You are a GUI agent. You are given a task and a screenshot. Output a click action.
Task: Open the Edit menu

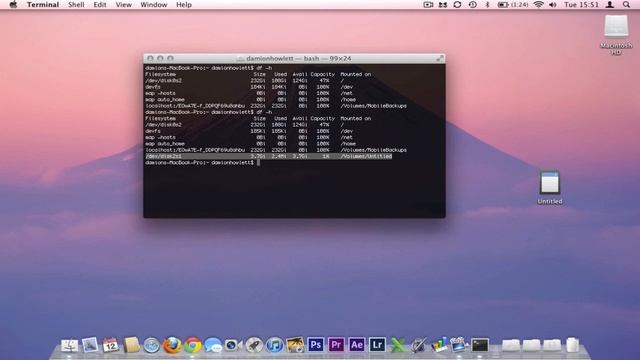[100, 4]
